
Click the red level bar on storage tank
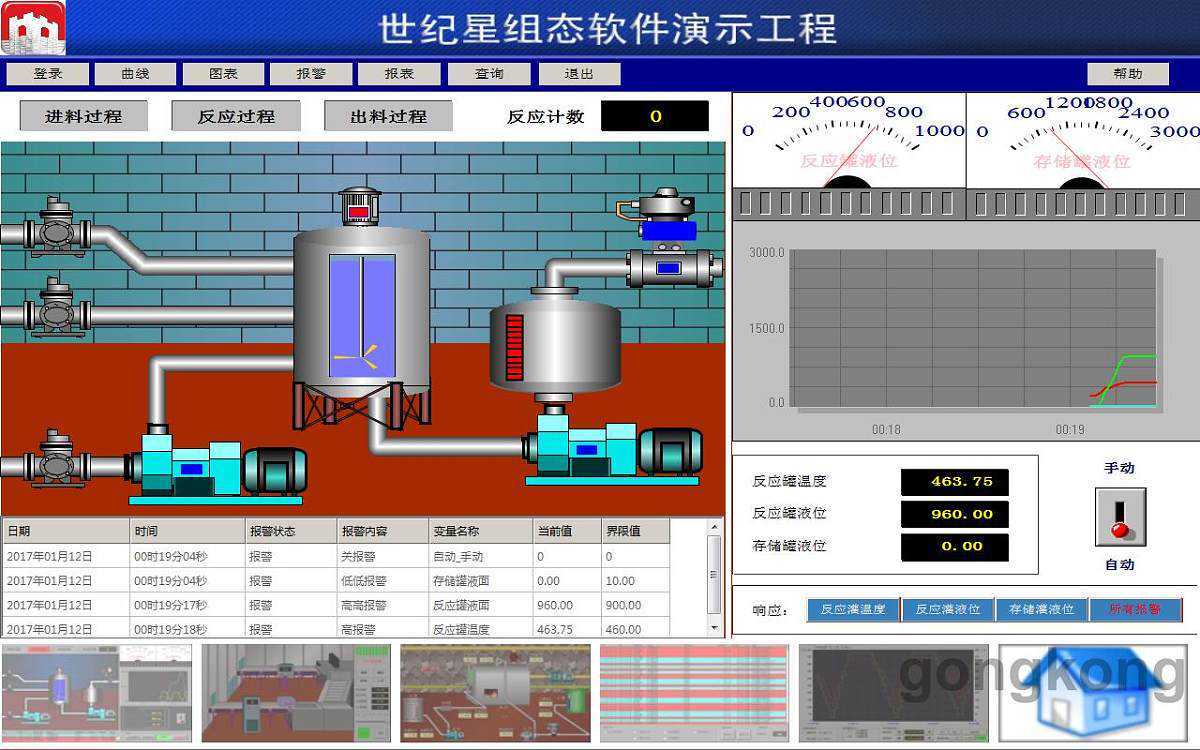coord(514,347)
